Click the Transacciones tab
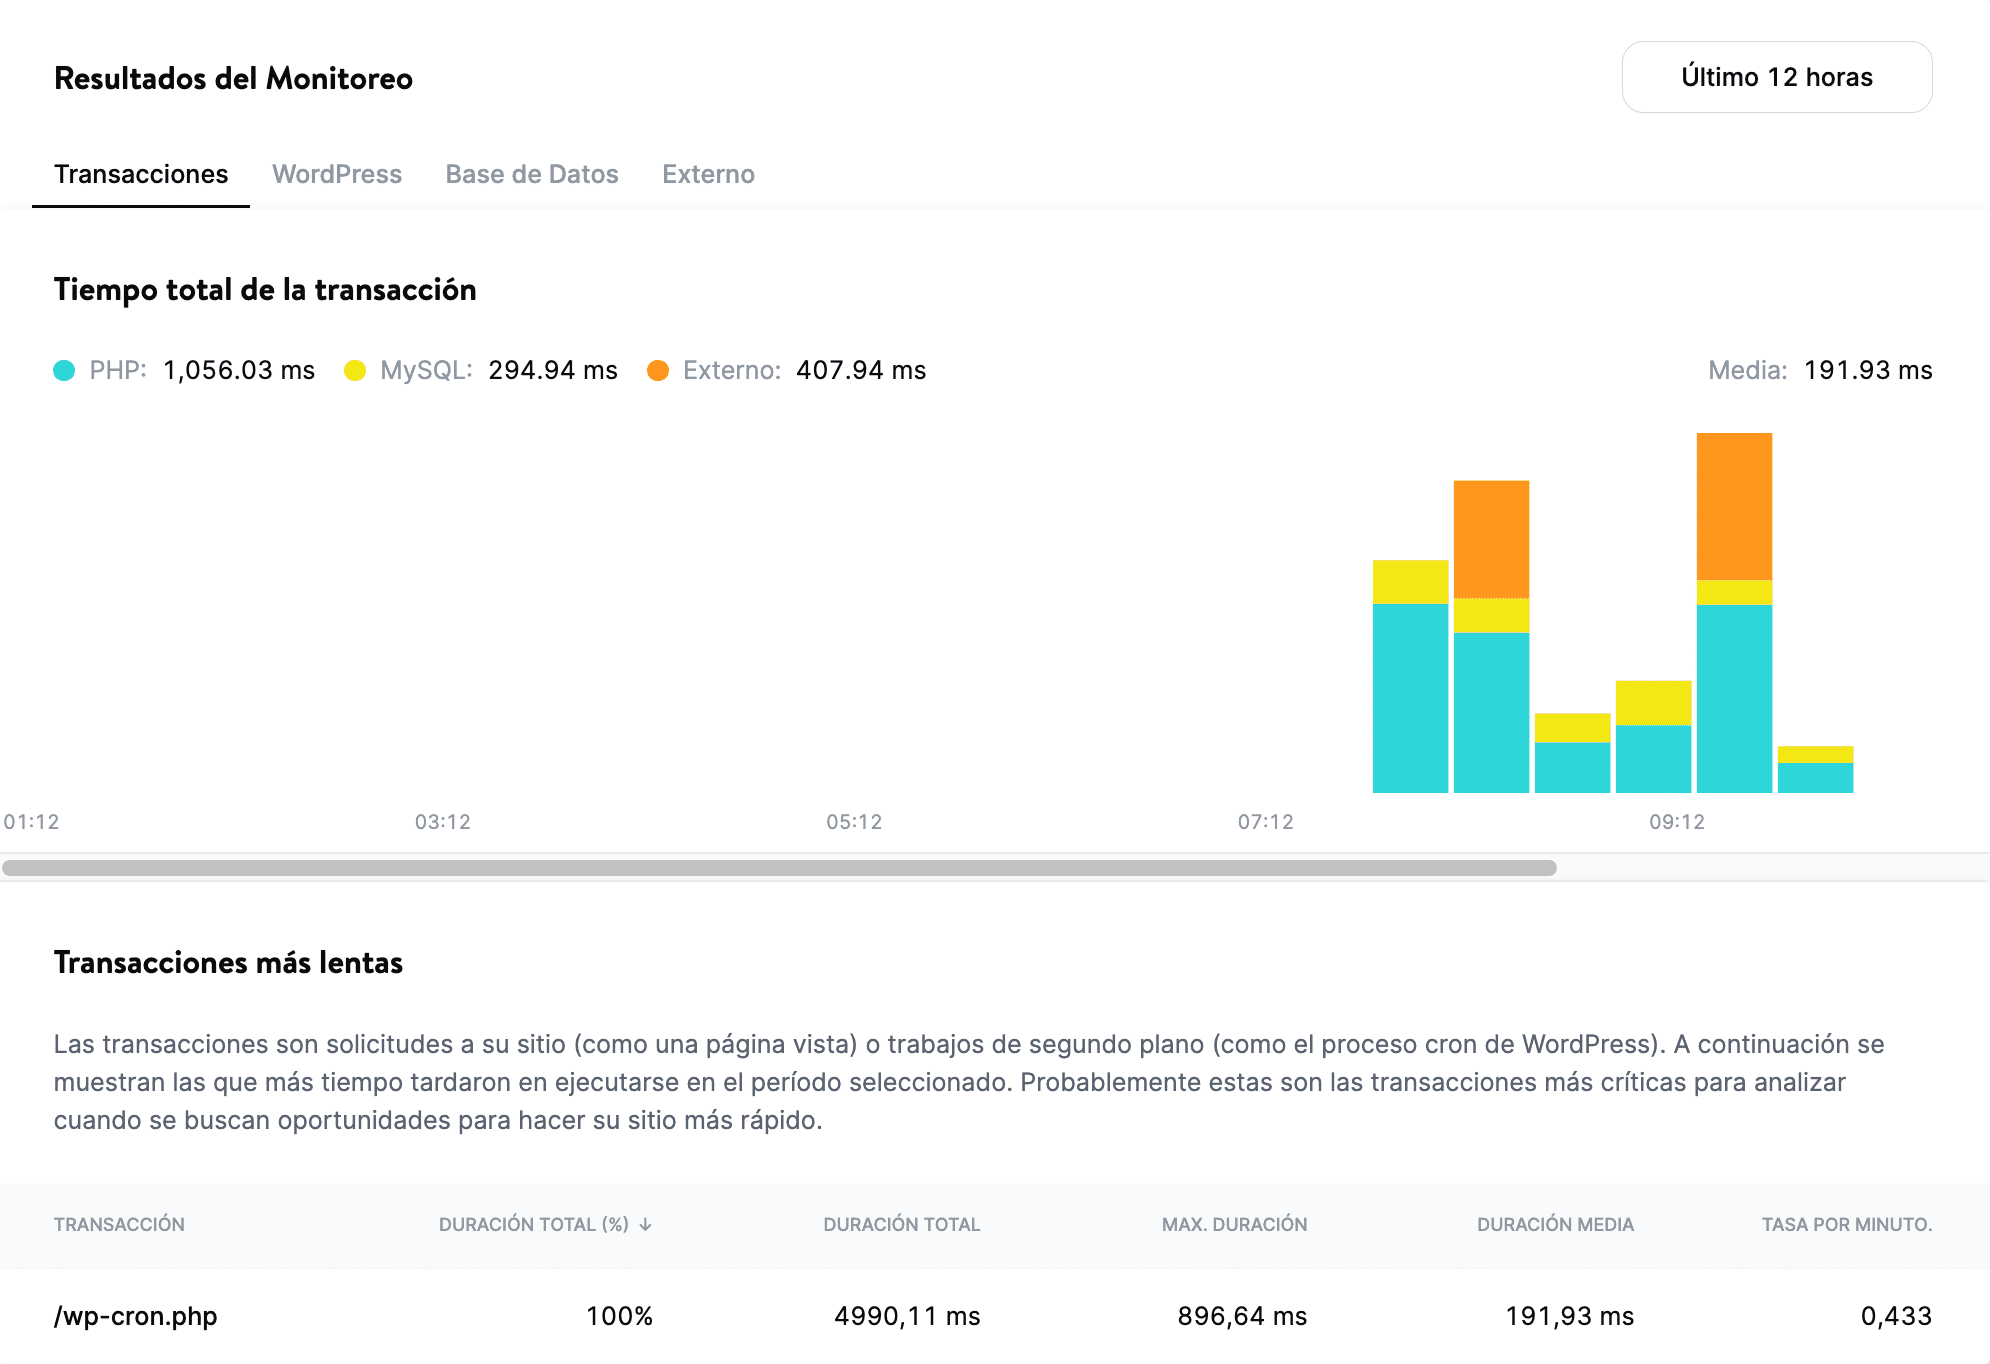This screenshot has width=1990, height=1364. (141, 174)
